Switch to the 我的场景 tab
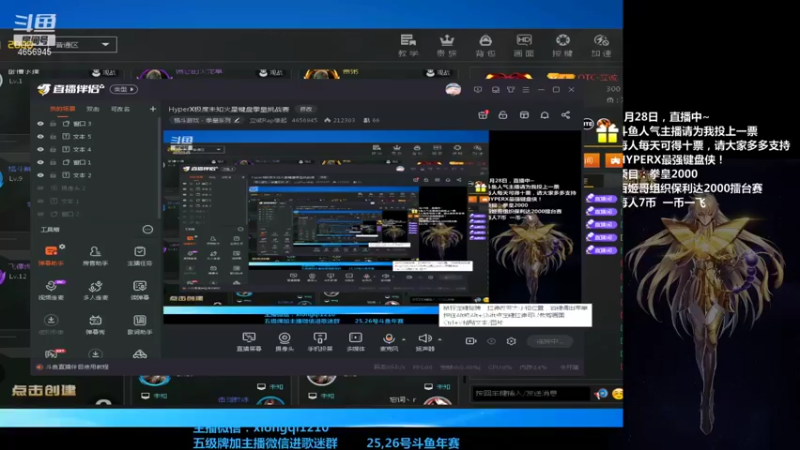Viewport: 800px width, 450px height. (62, 109)
